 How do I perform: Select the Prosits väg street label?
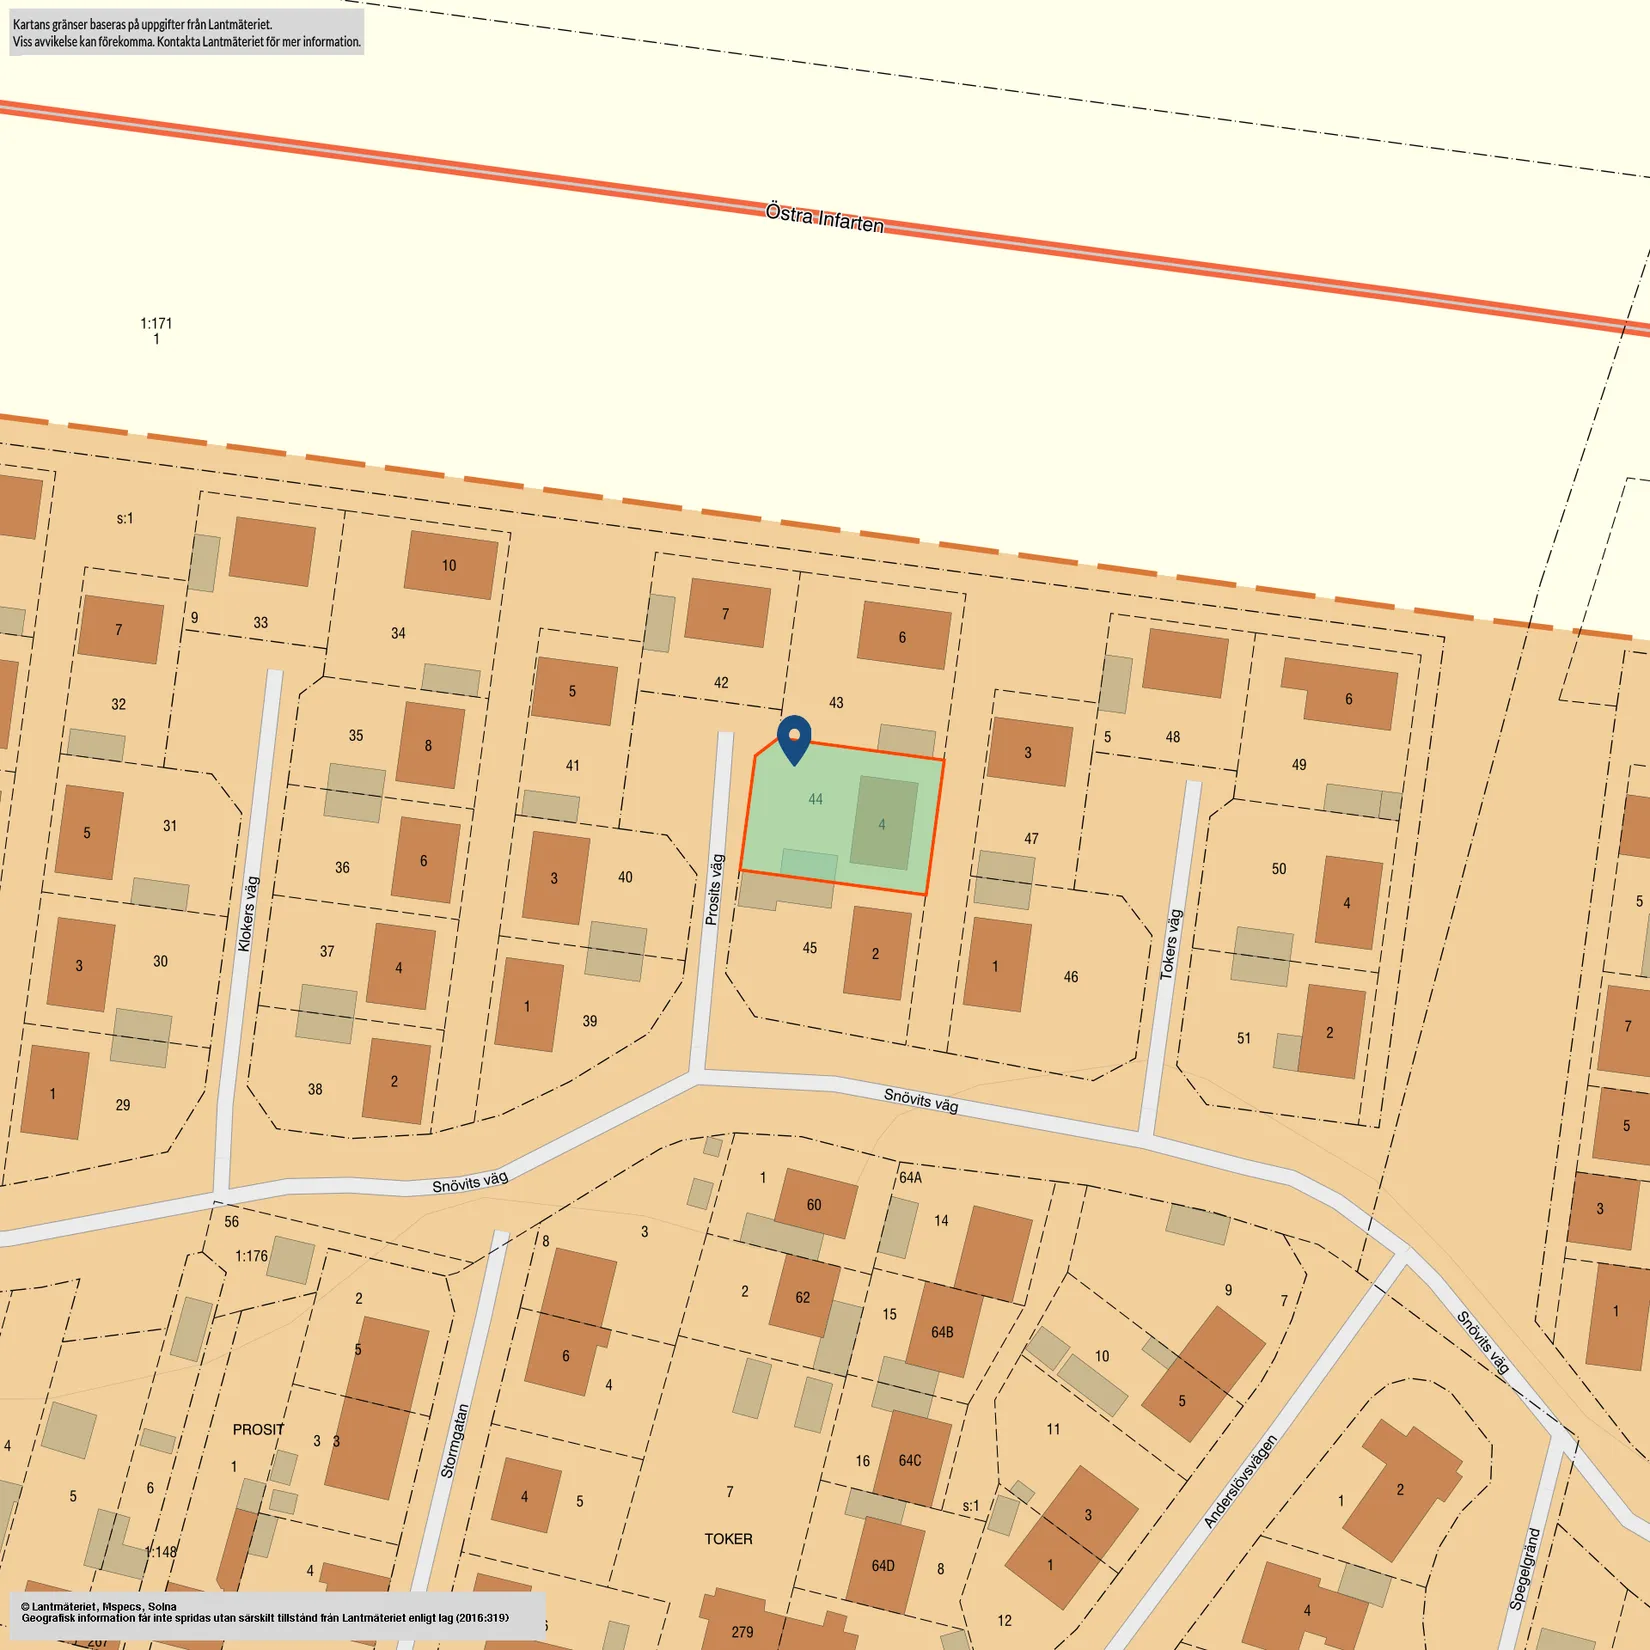point(714,889)
